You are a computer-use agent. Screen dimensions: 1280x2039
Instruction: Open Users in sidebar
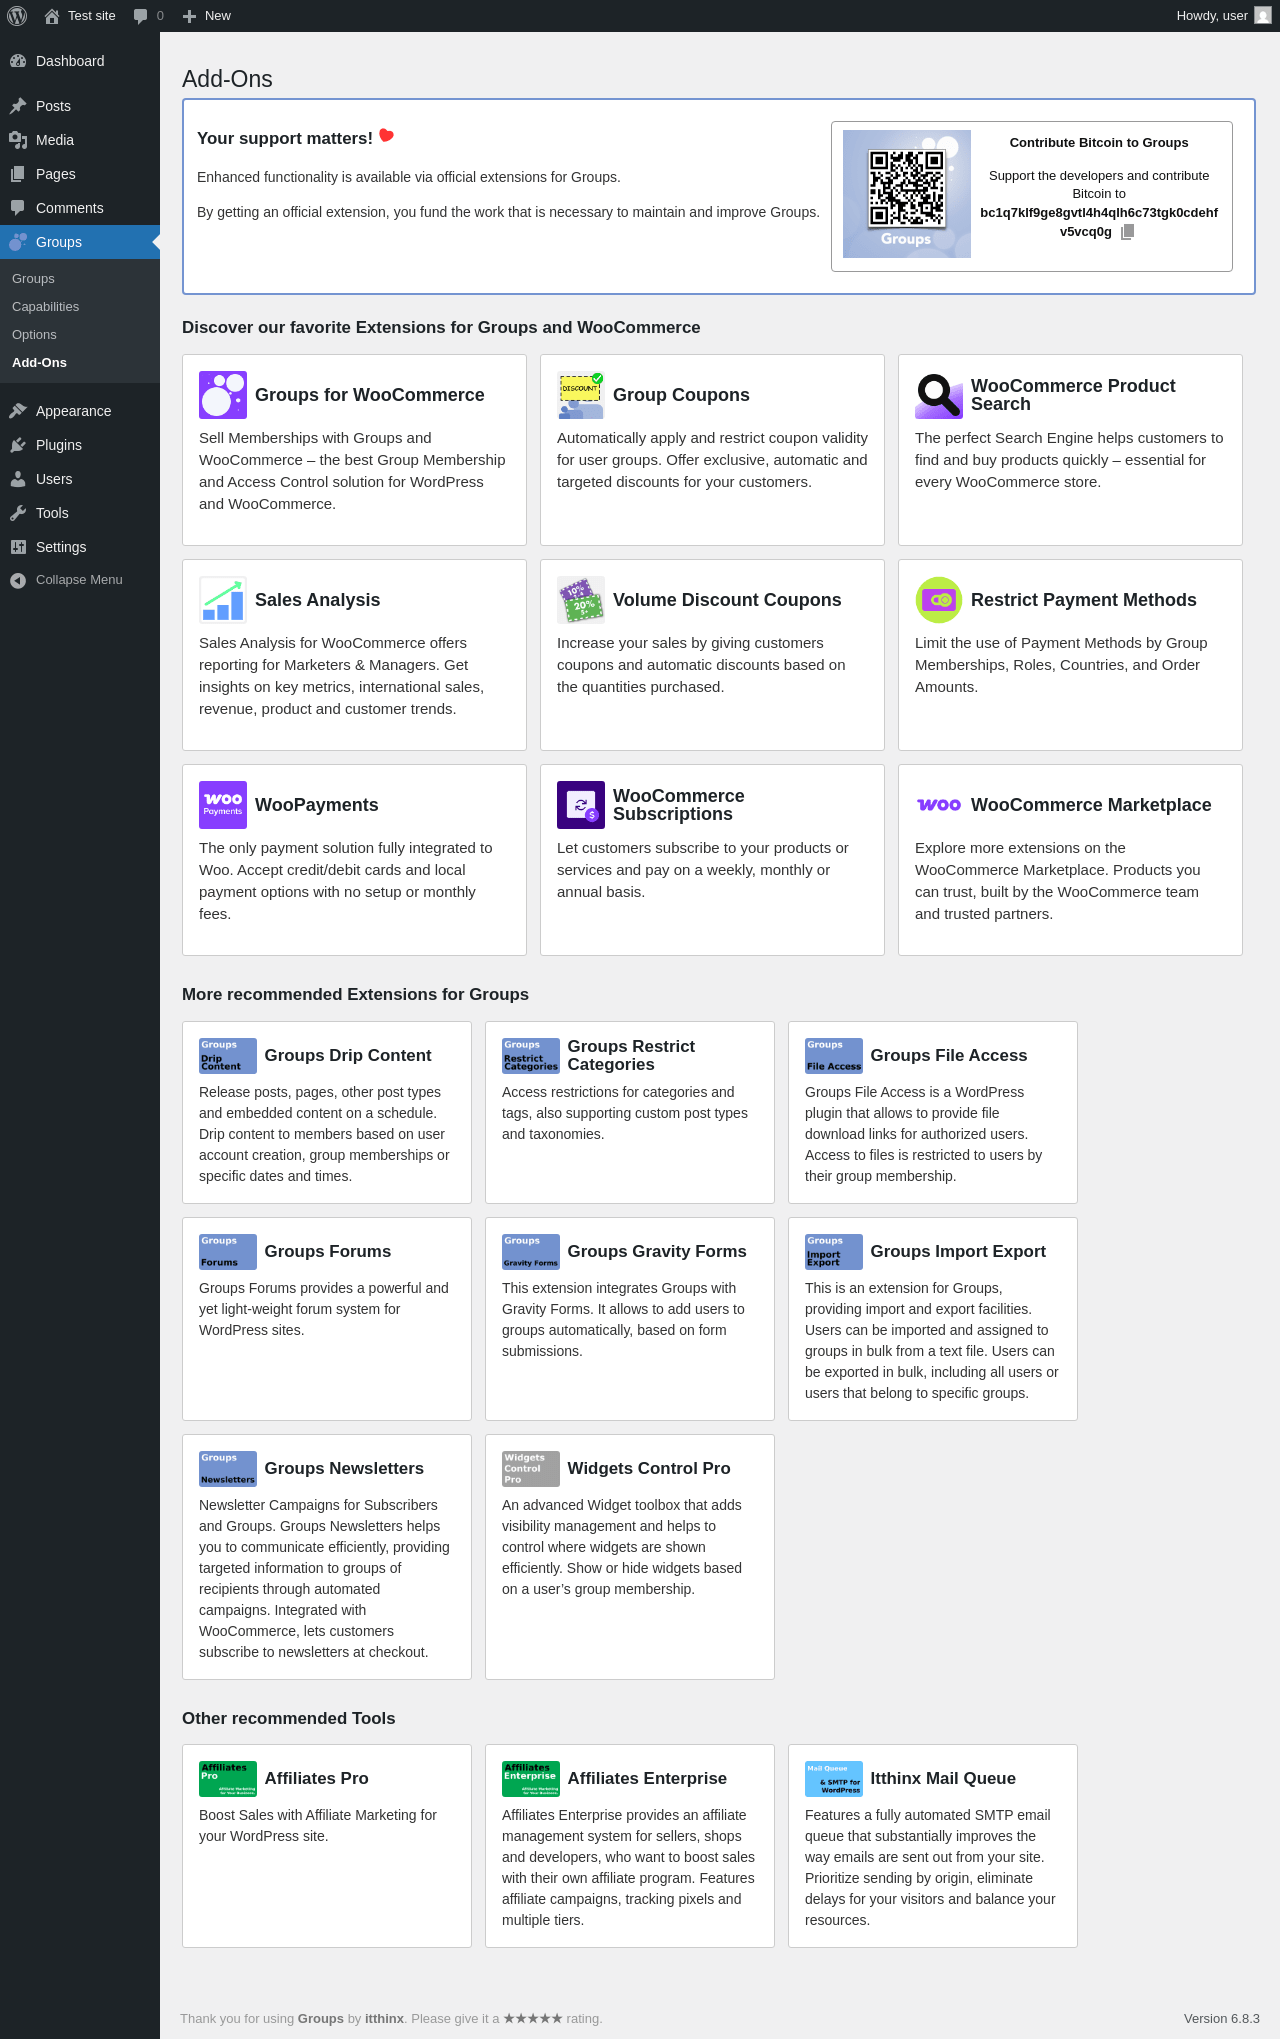pos(80,479)
